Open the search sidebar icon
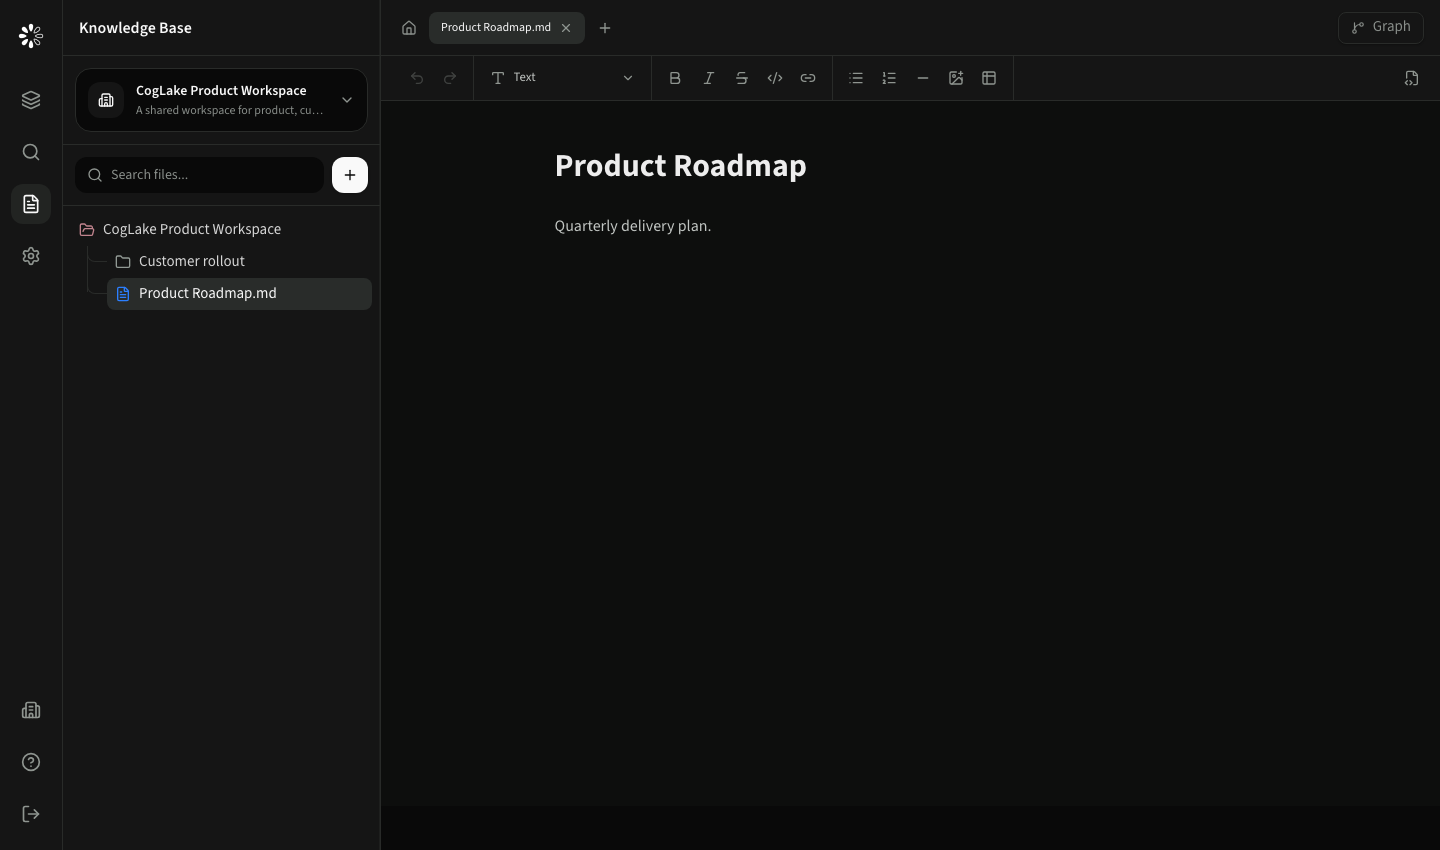This screenshot has width=1440, height=850. (31, 152)
